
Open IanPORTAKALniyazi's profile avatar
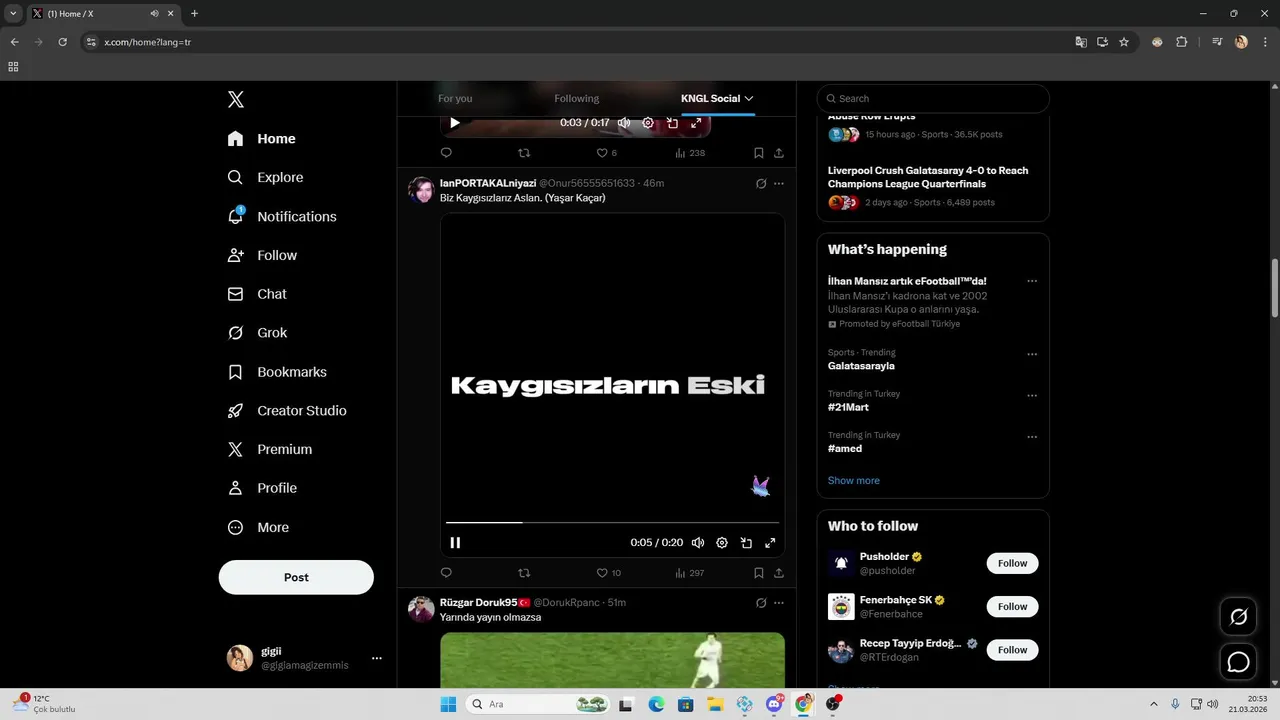(421, 190)
